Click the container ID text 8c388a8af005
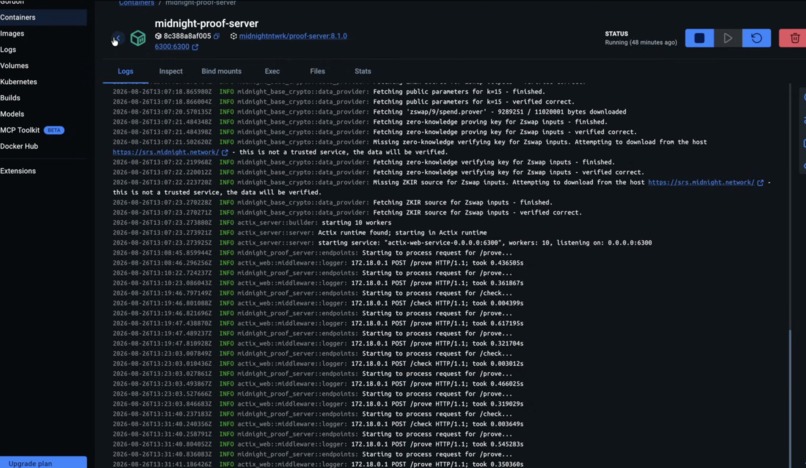This screenshot has width=806, height=468. point(187,36)
